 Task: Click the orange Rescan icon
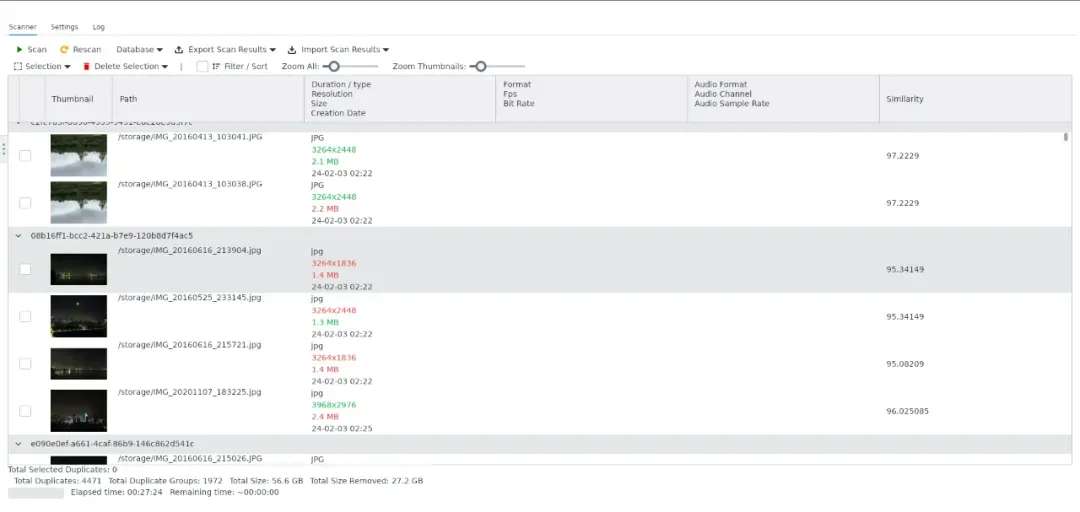click(x=65, y=49)
